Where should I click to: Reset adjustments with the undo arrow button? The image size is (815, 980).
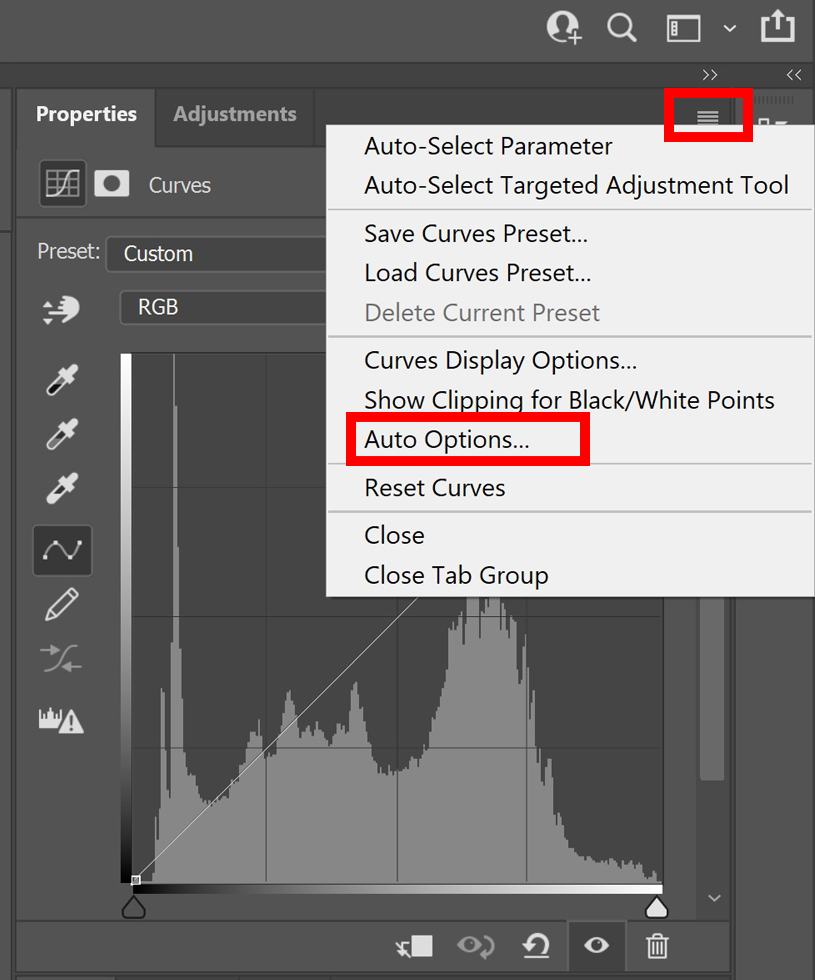[536, 945]
